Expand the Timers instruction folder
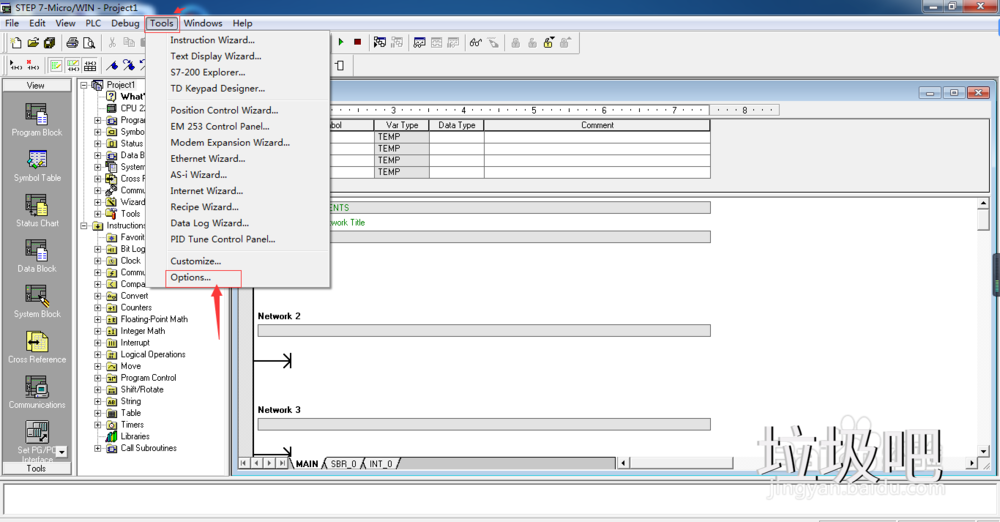 [98, 425]
